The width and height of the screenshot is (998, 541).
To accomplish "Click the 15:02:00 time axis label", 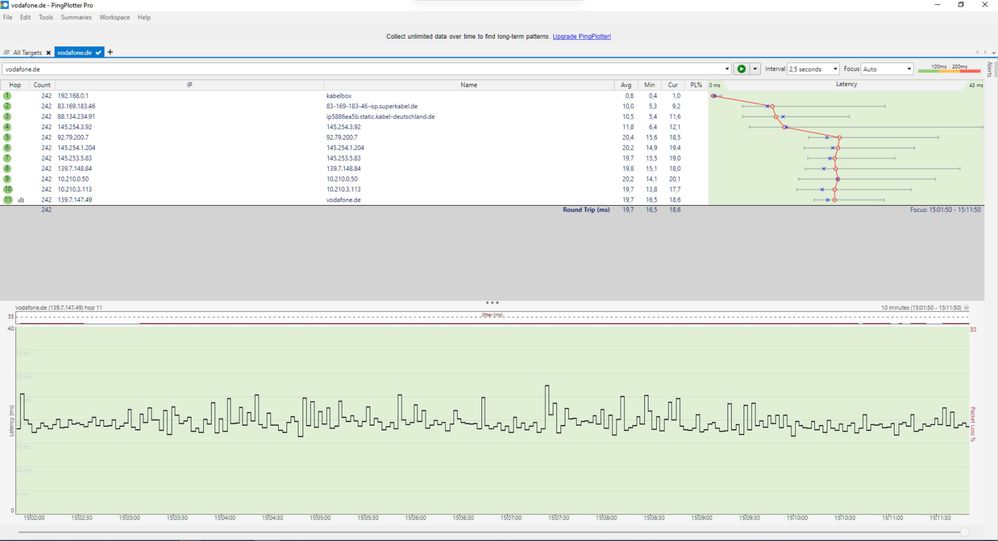I will [x=34, y=517].
